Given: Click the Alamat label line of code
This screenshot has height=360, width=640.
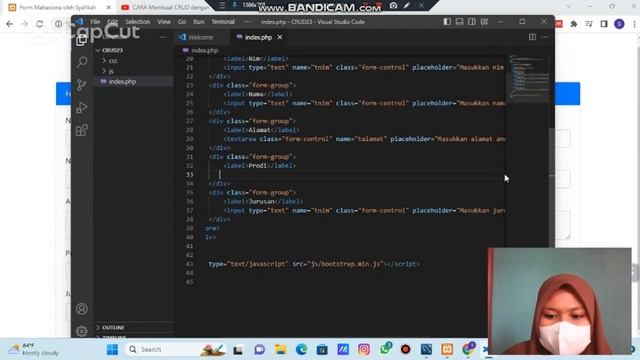Looking at the screenshot, I should tap(261, 130).
